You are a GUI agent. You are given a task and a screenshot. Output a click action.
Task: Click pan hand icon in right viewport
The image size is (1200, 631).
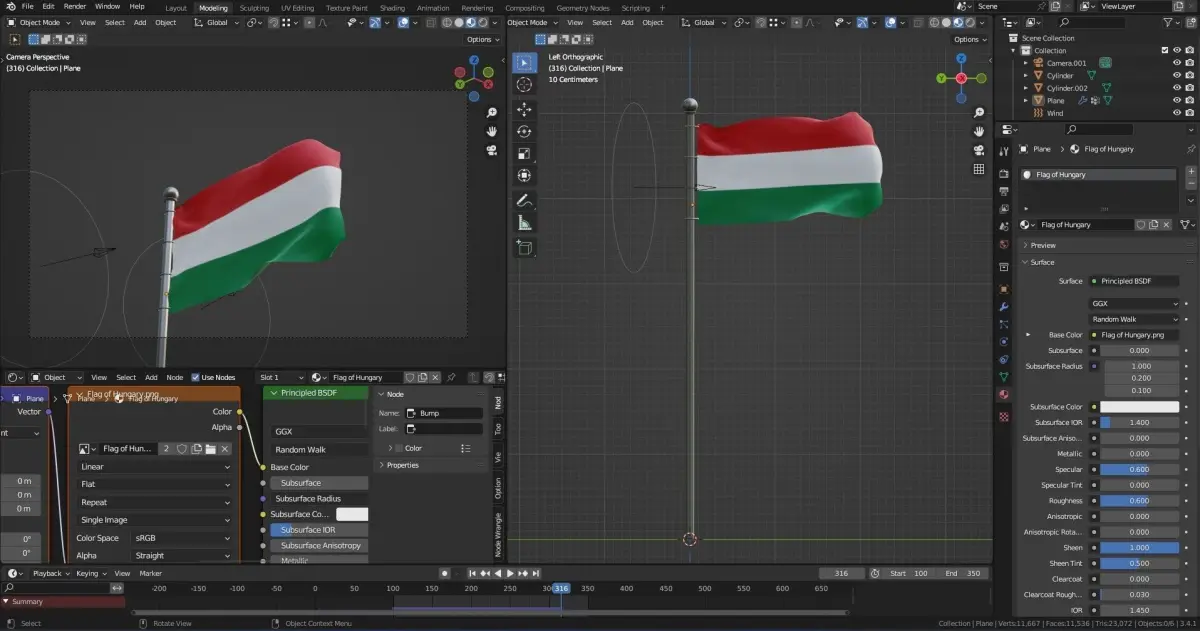979,131
